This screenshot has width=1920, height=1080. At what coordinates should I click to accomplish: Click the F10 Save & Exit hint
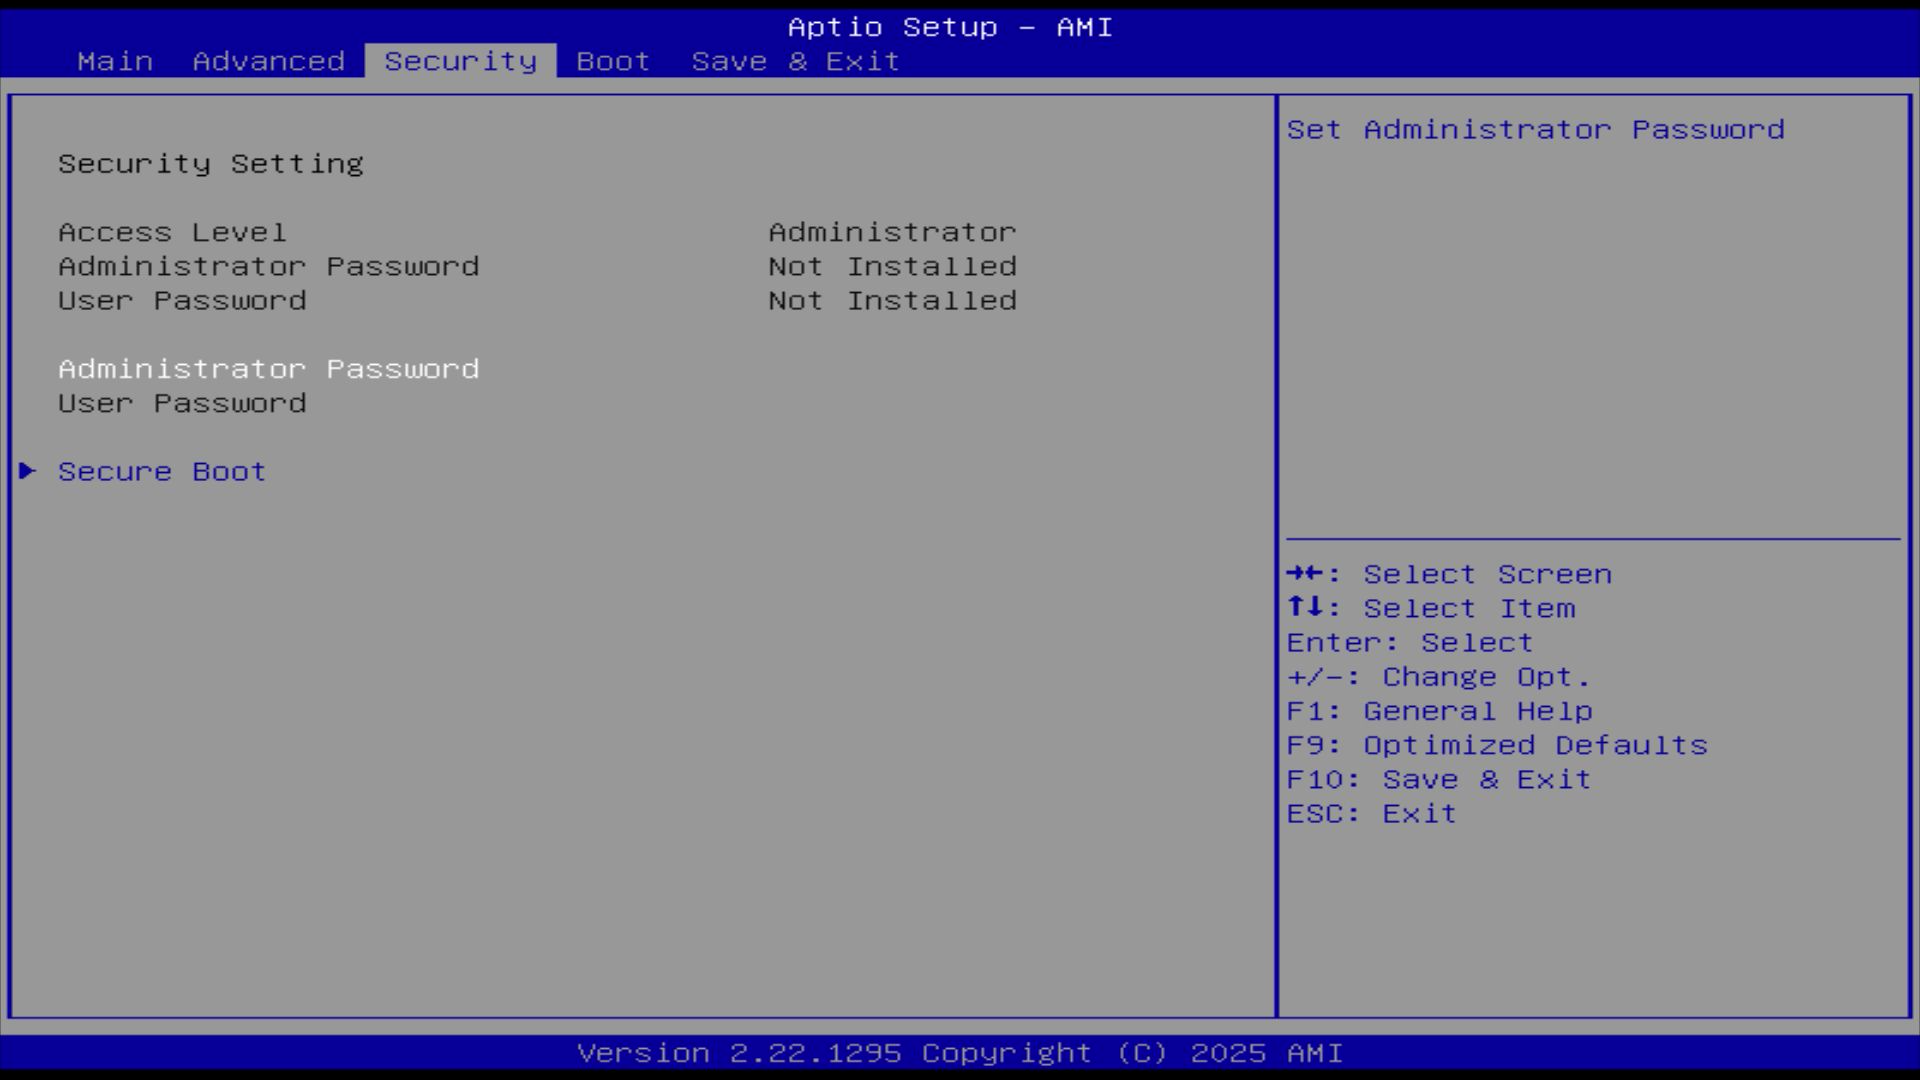pos(1438,779)
